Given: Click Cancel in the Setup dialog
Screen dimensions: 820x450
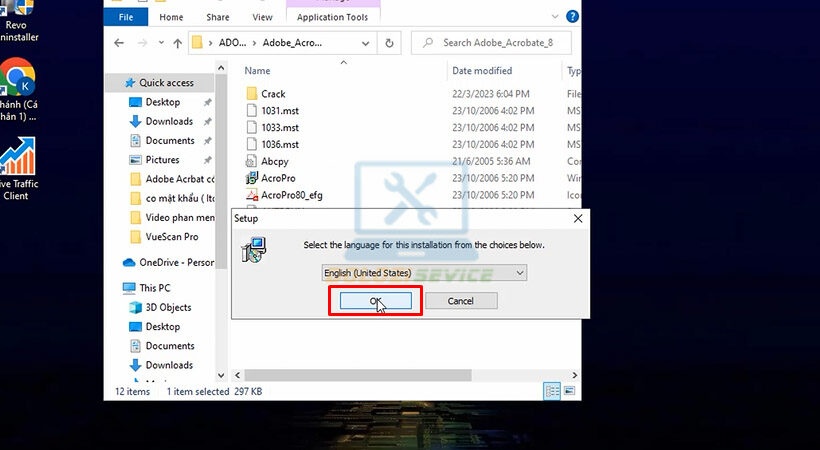Looking at the screenshot, I should pyautogui.click(x=461, y=301).
